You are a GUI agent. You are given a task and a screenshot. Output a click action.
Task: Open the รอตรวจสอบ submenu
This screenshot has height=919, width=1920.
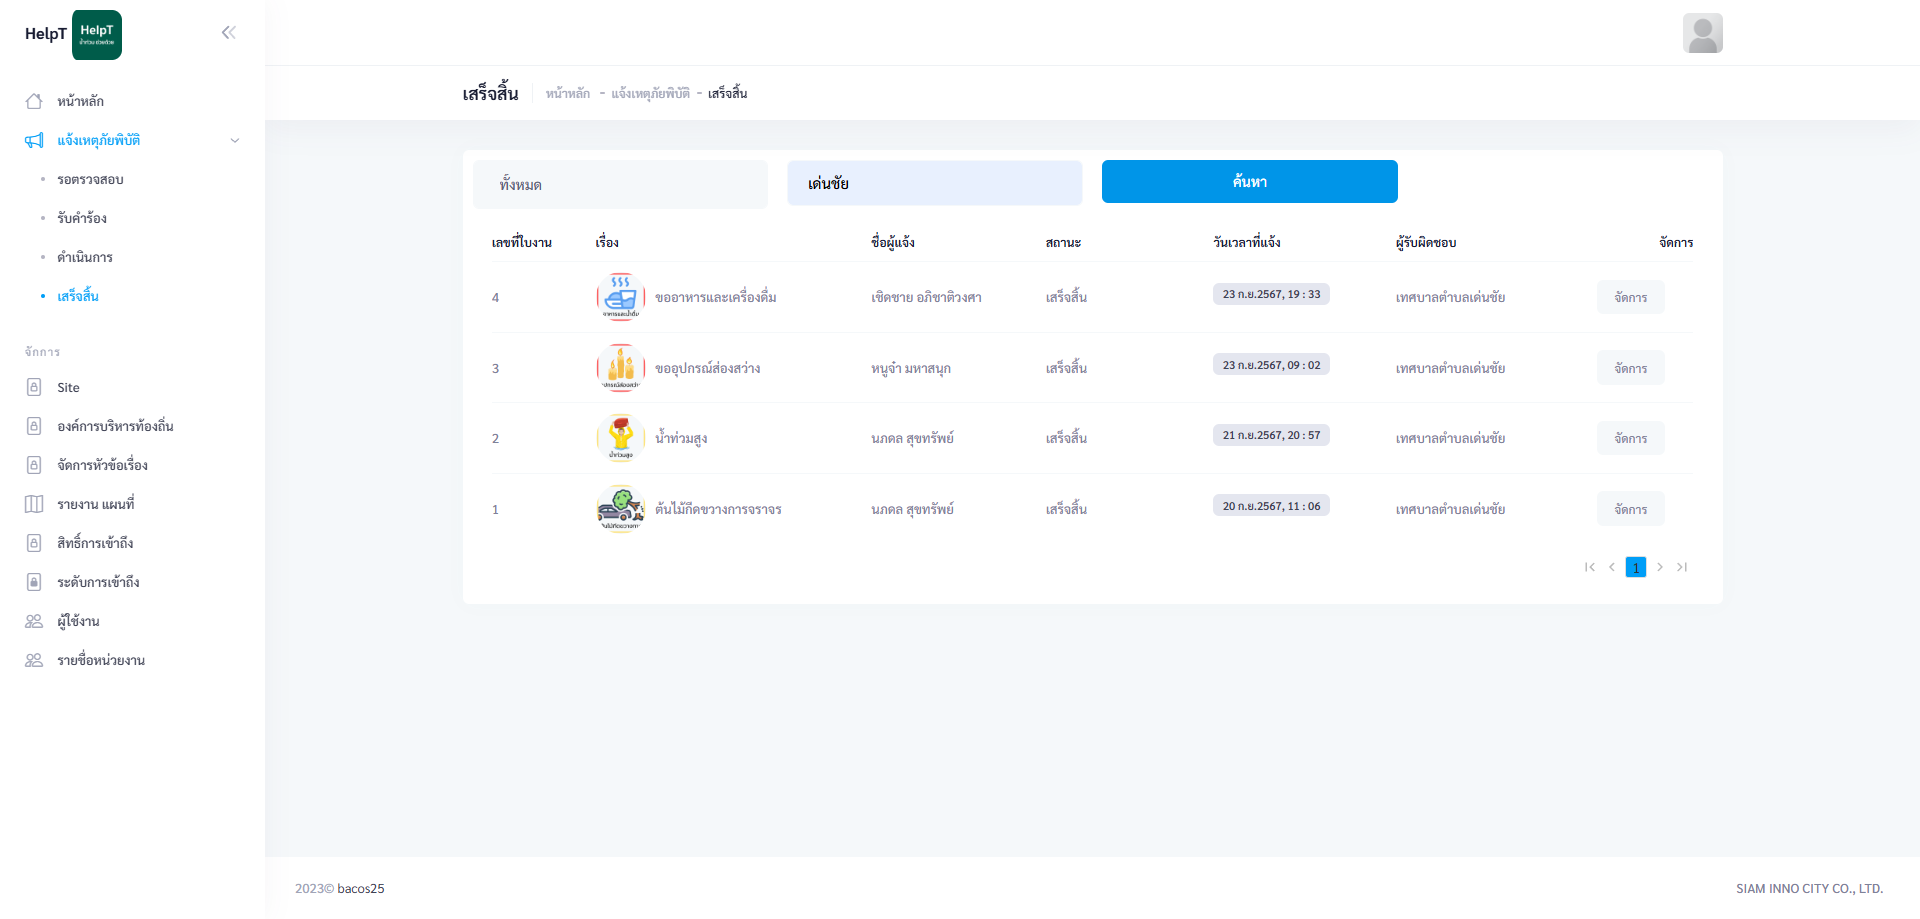point(91,179)
